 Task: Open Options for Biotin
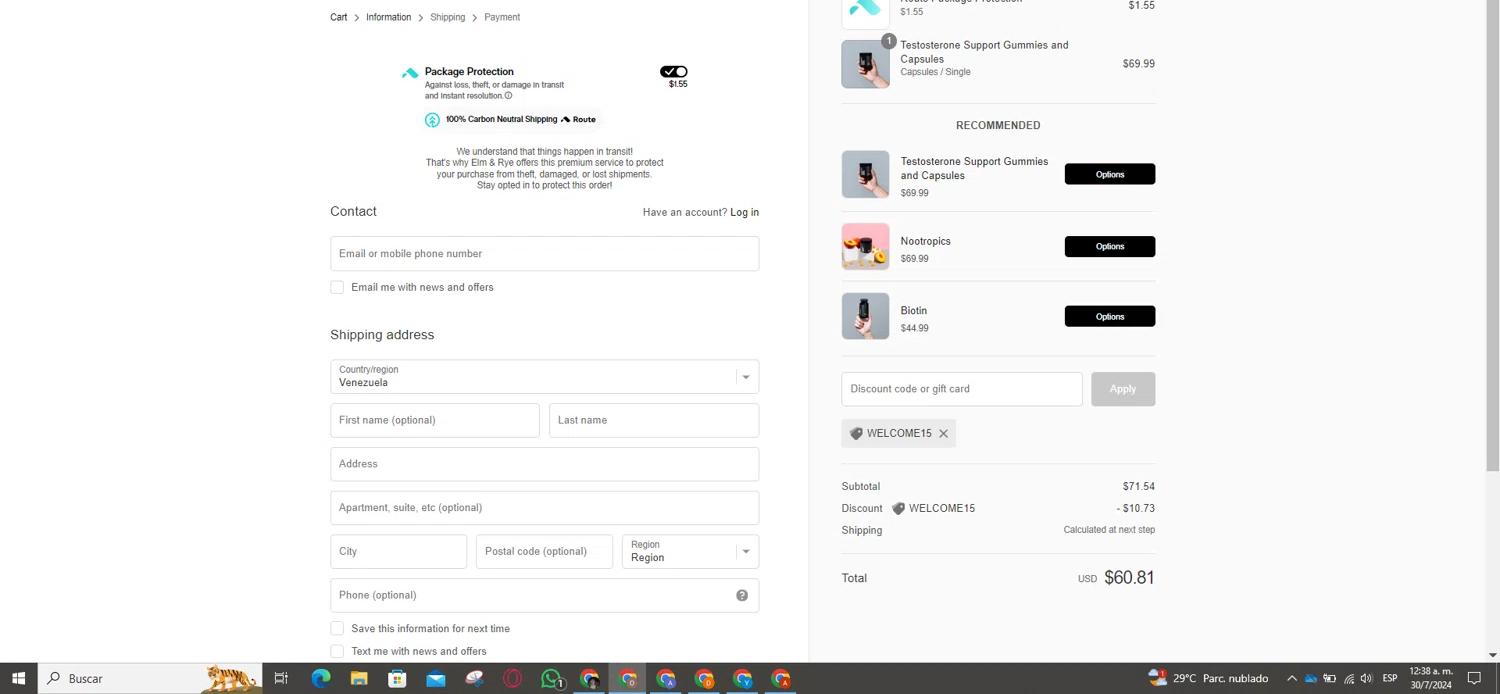(1110, 316)
